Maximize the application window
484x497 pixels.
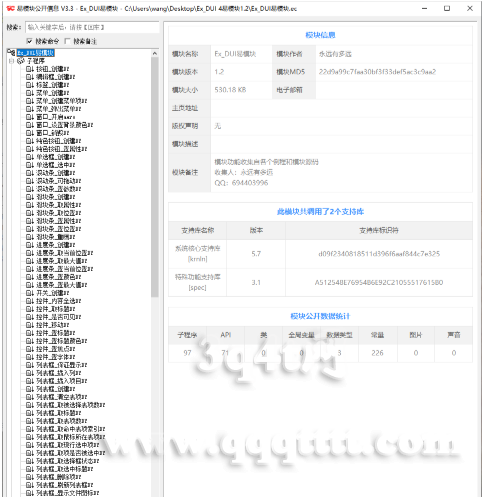pyautogui.click(x=447, y=8)
